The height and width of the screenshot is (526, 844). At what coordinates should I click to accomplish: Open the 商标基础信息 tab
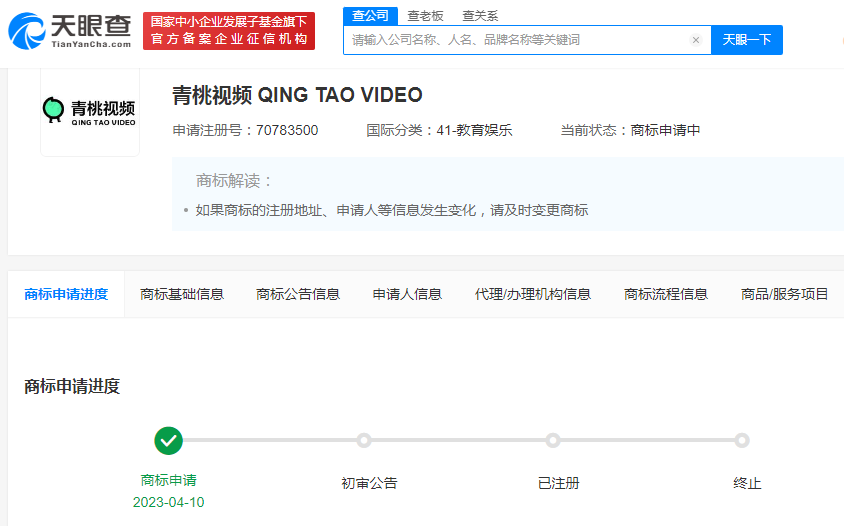pyautogui.click(x=182, y=294)
